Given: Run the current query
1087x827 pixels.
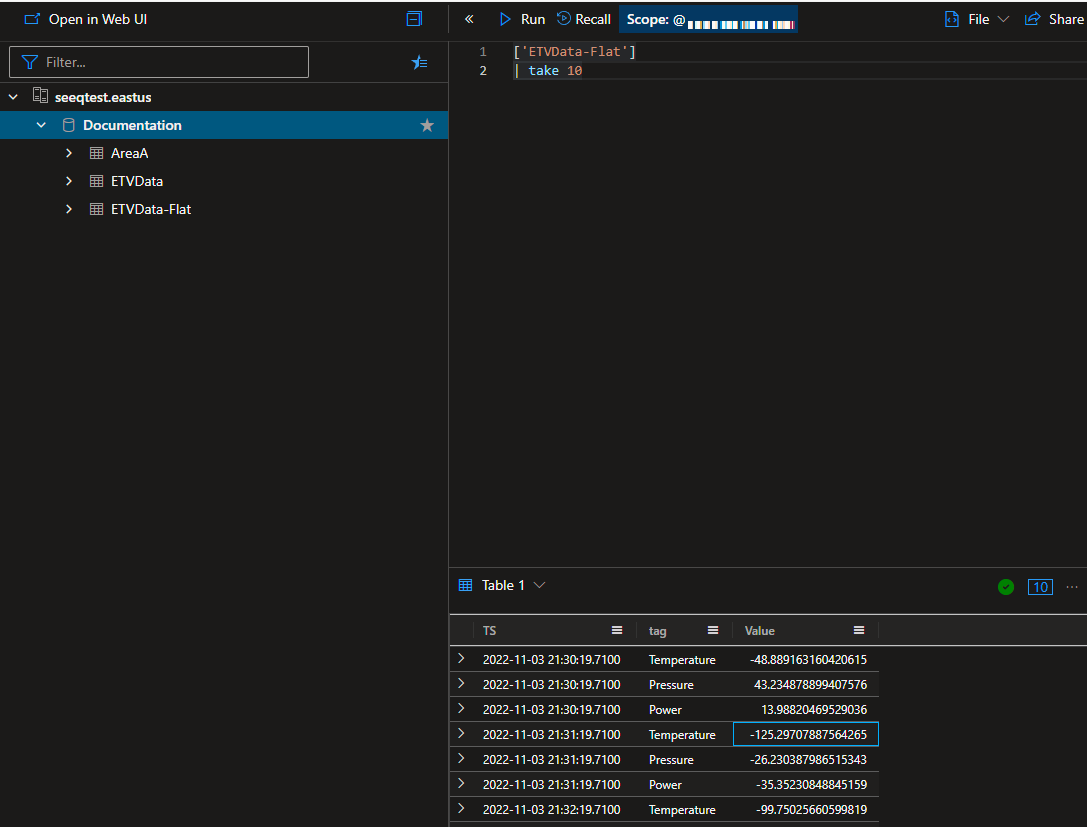Looking at the screenshot, I should click(521, 18).
